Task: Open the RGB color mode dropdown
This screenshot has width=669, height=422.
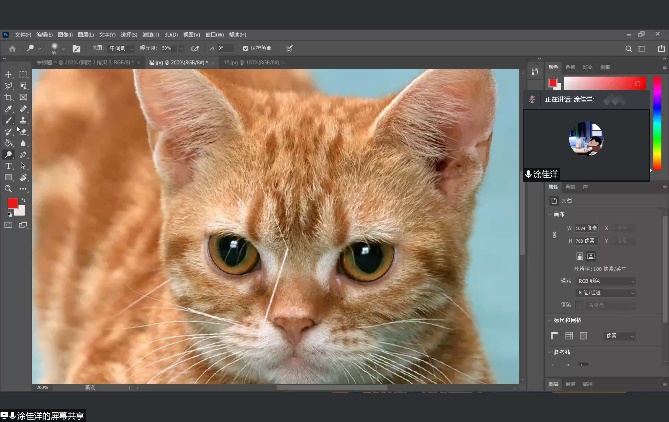Action: tap(605, 281)
